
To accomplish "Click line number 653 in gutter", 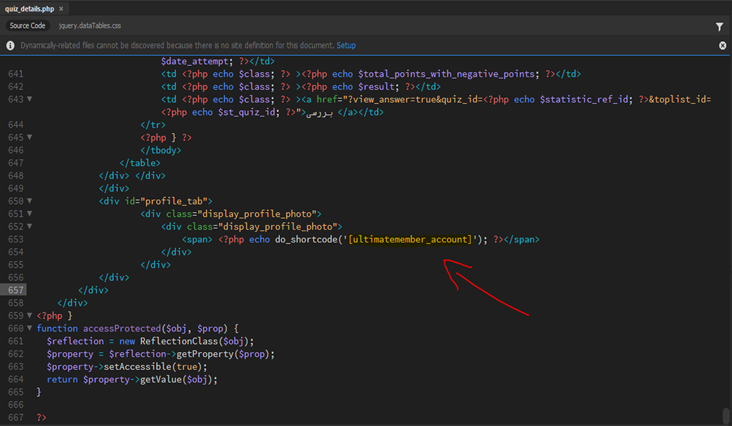I will tap(15, 239).
